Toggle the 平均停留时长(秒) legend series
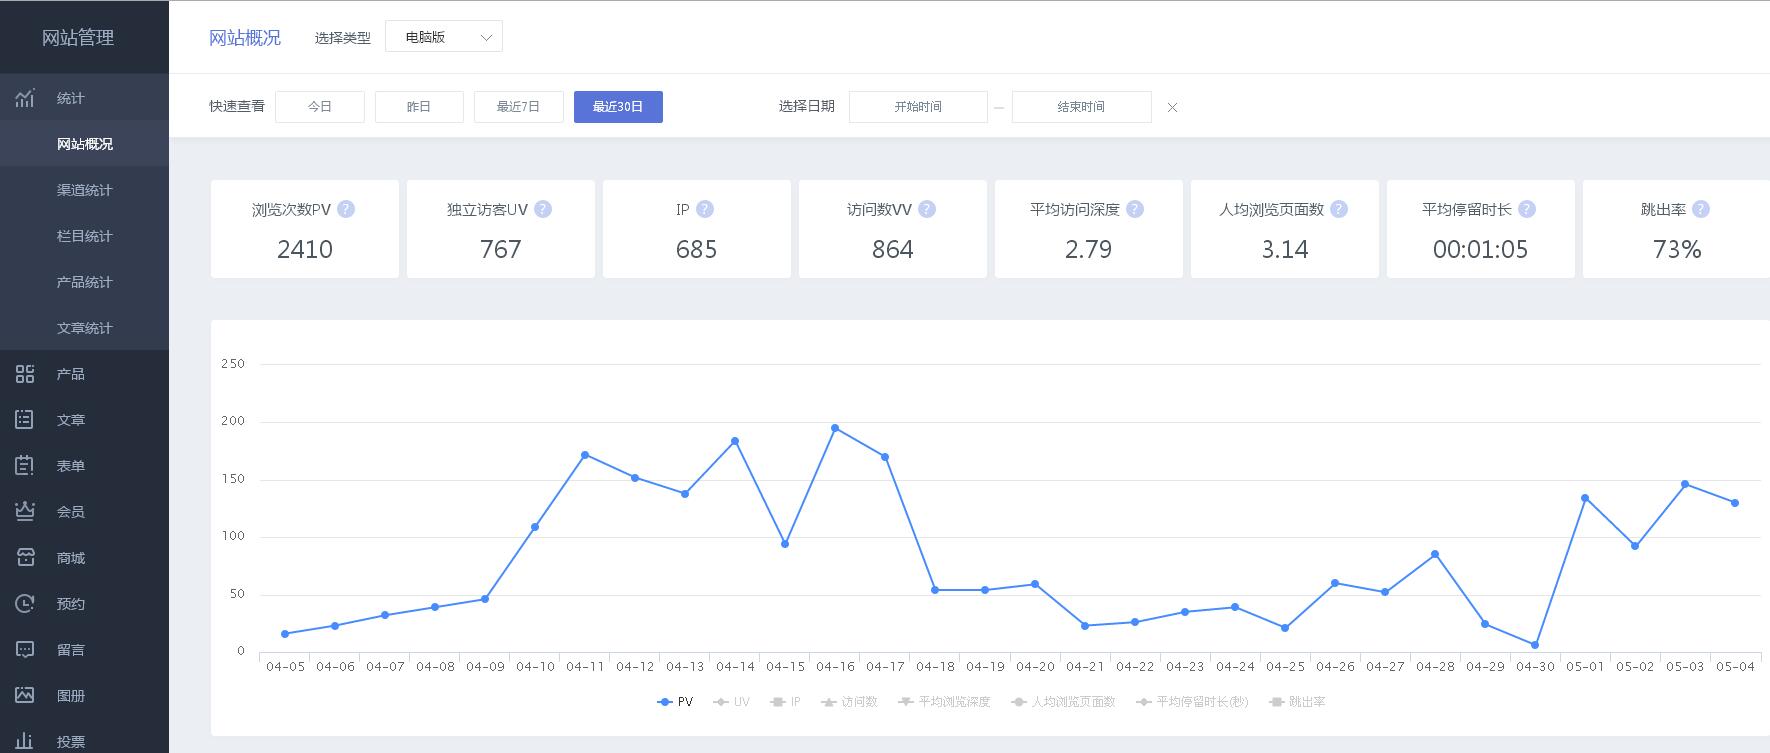Image resolution: width=1770 pixels, height=753 pixels. click(x=1192, y=702)
